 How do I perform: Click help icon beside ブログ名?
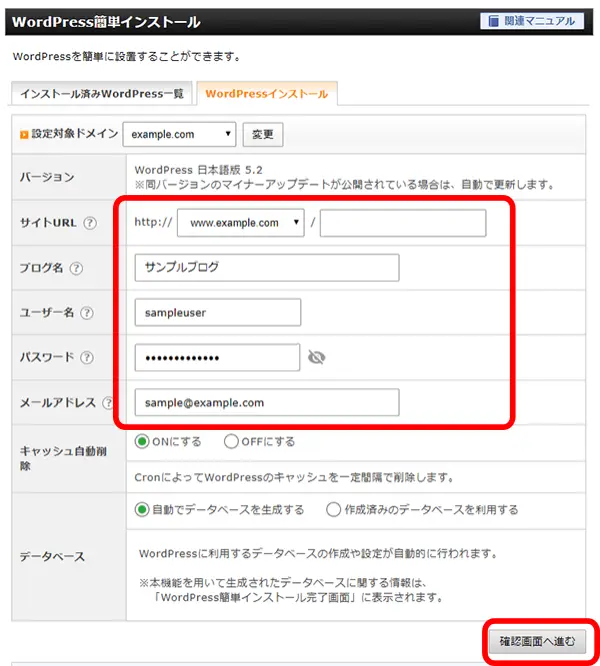click(77, 268)
